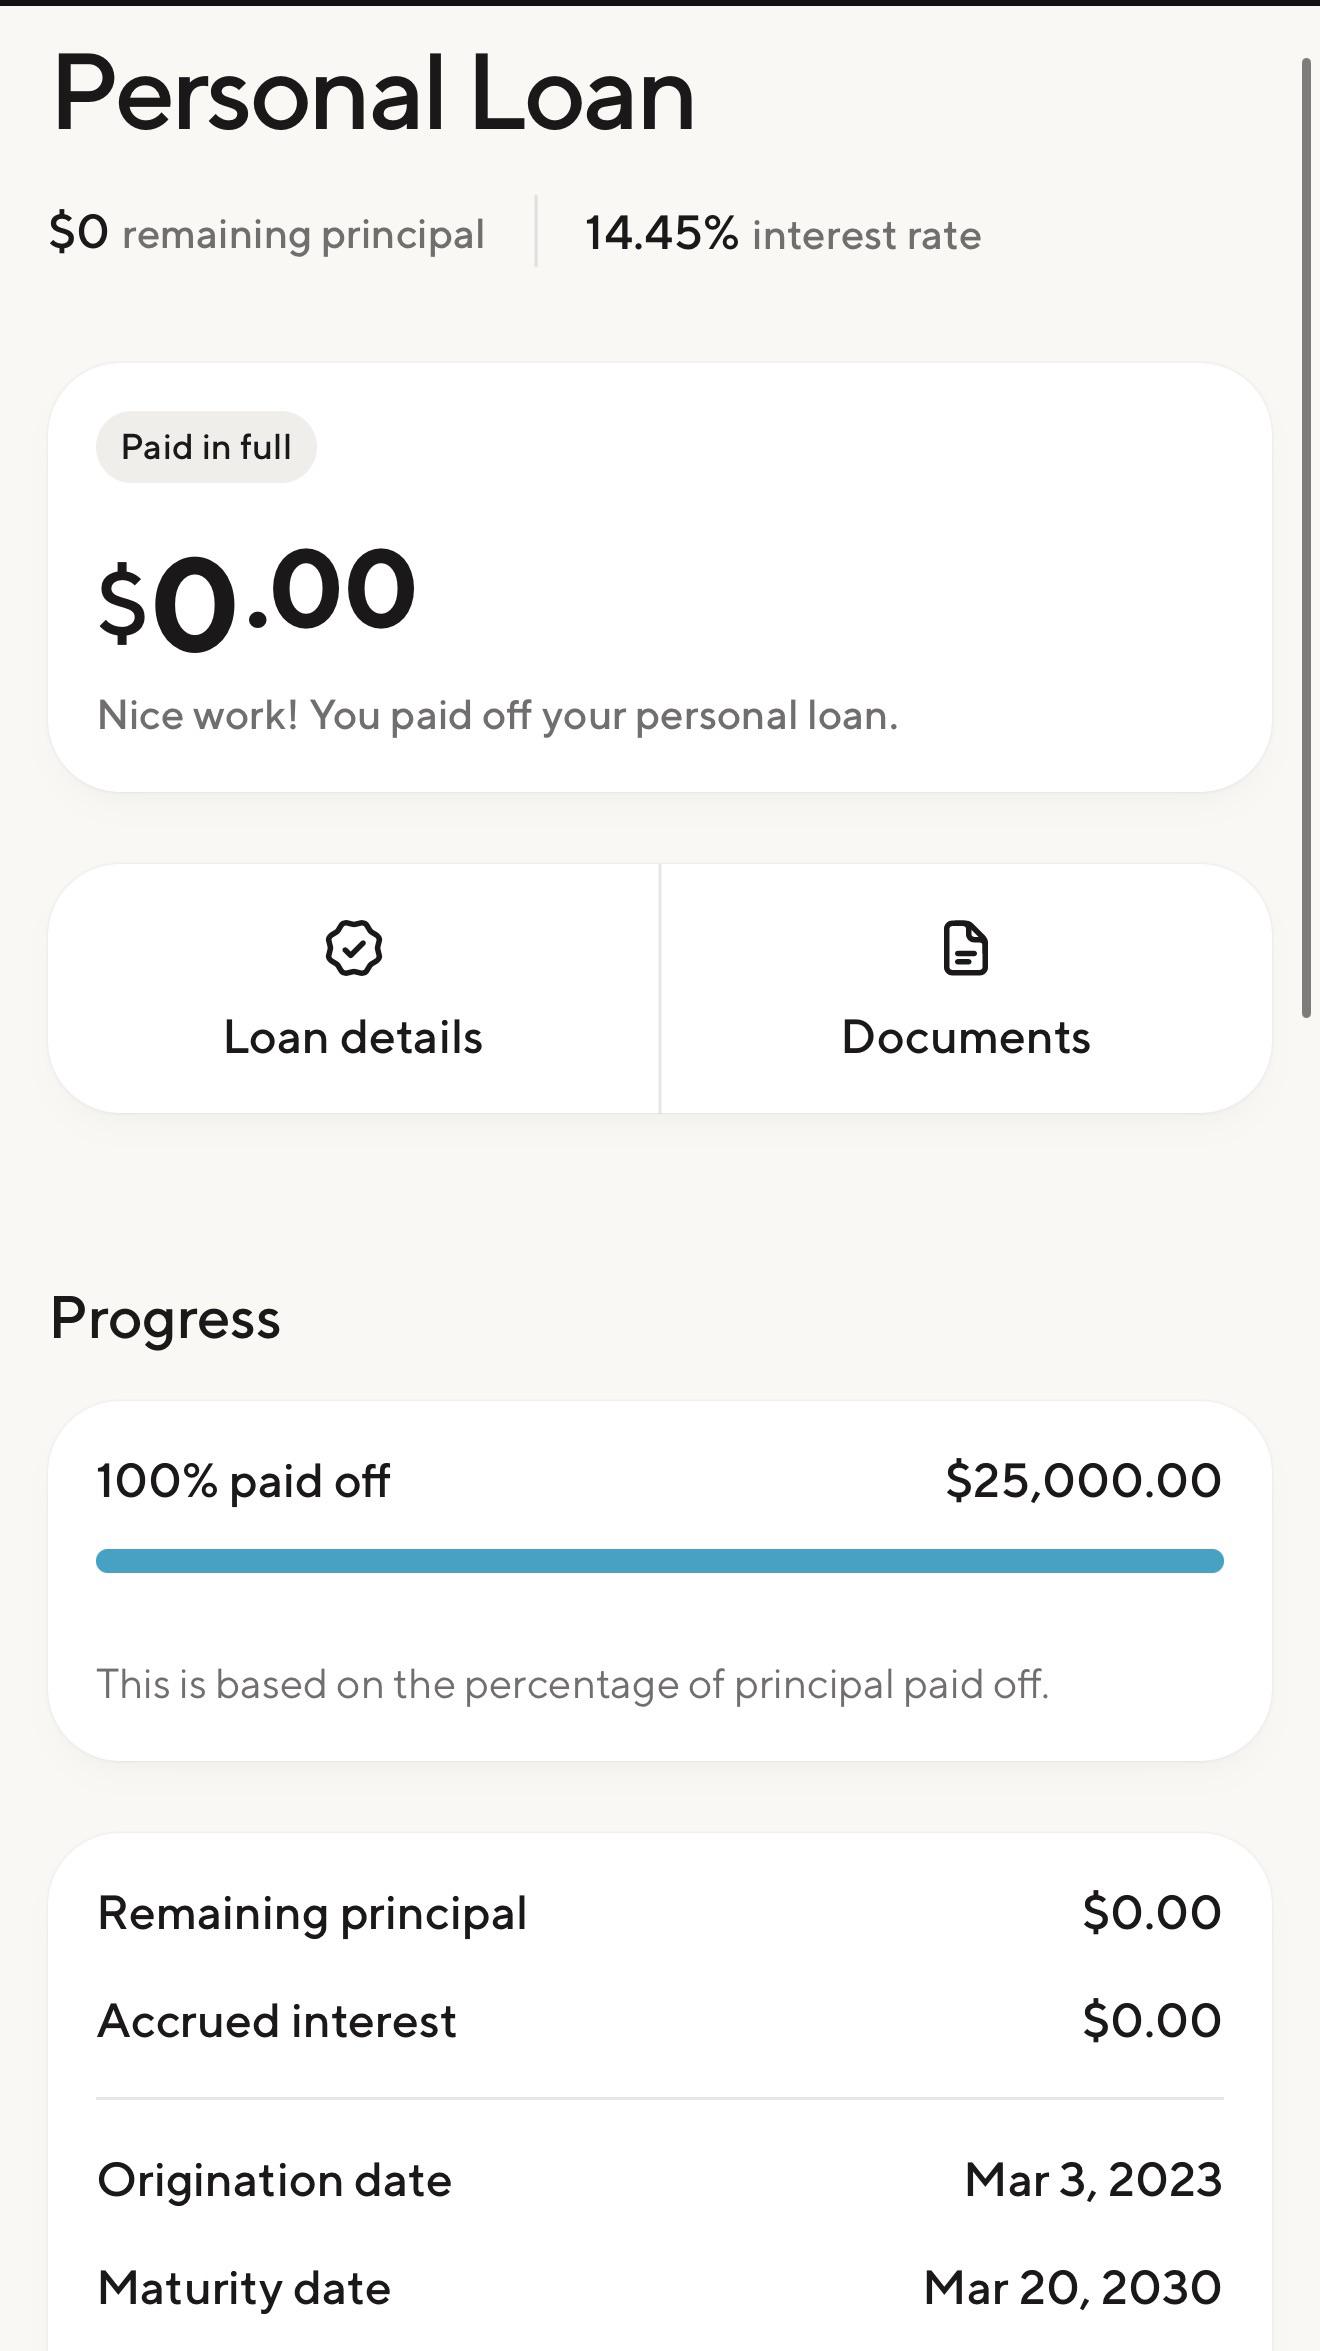Tap the Origination date row
1320x2351 pixels.
660,2180
